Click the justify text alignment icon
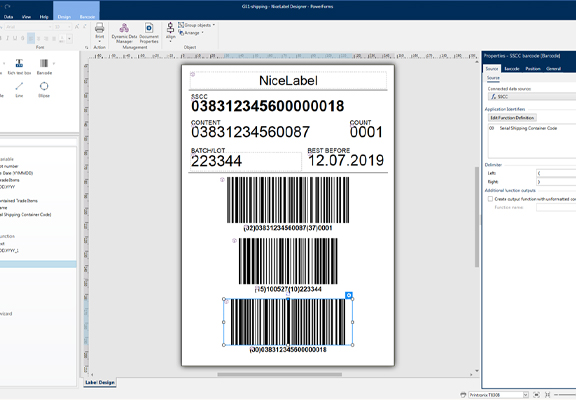Screen dimensions: 576x400 click(x=54, y=38)
